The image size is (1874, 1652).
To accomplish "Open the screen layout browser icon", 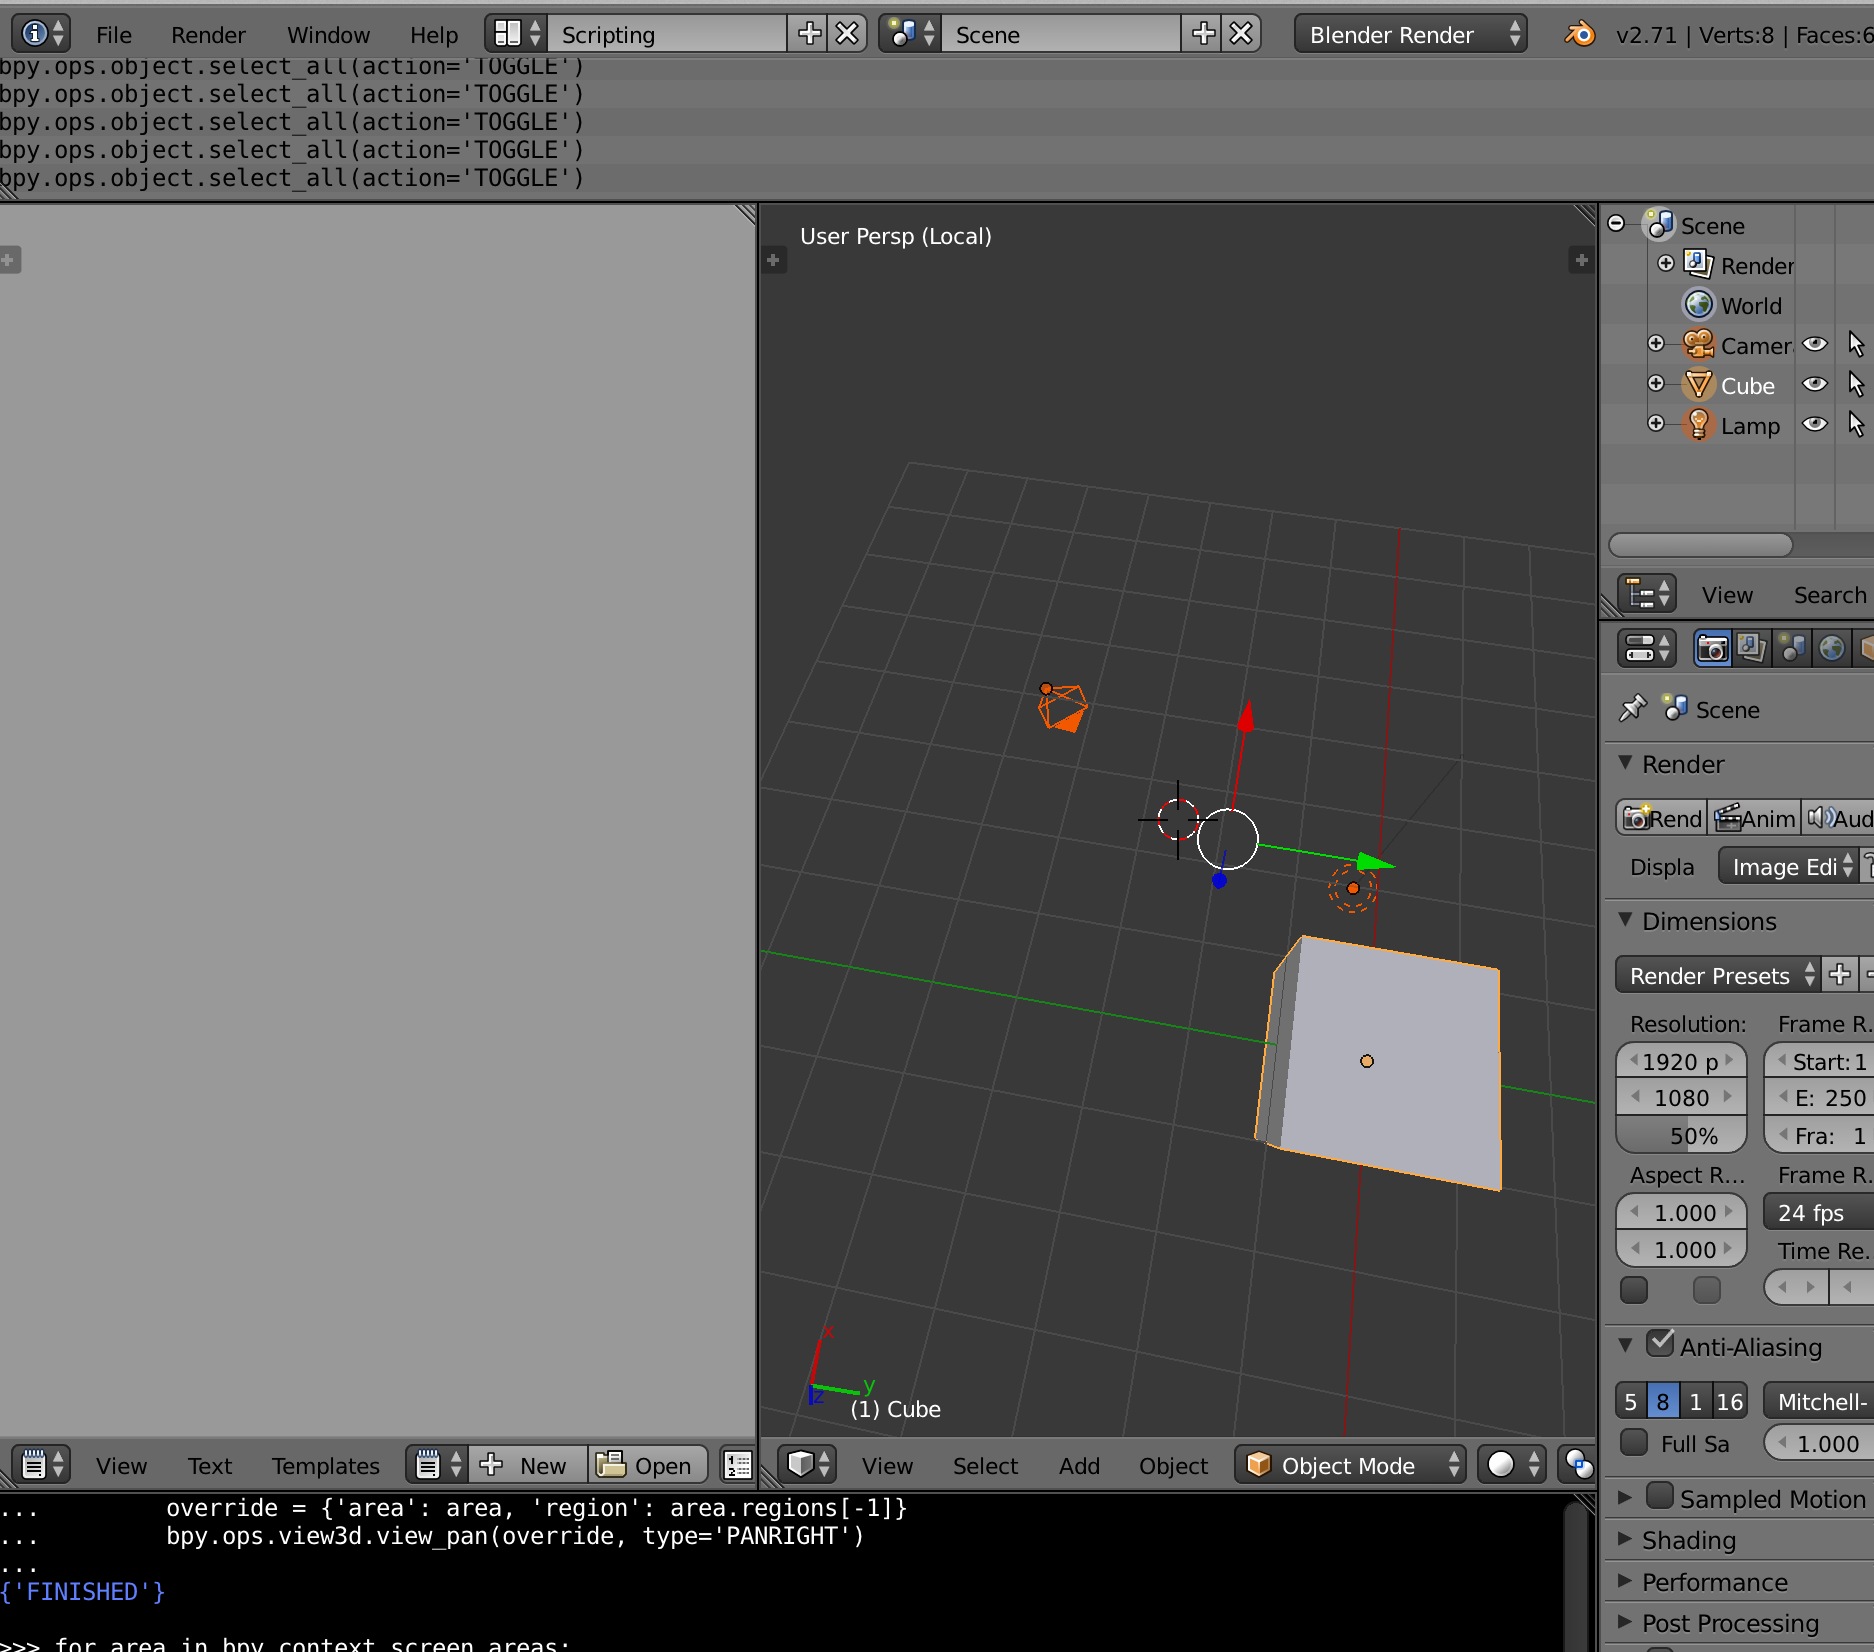I will pos(516,34).
